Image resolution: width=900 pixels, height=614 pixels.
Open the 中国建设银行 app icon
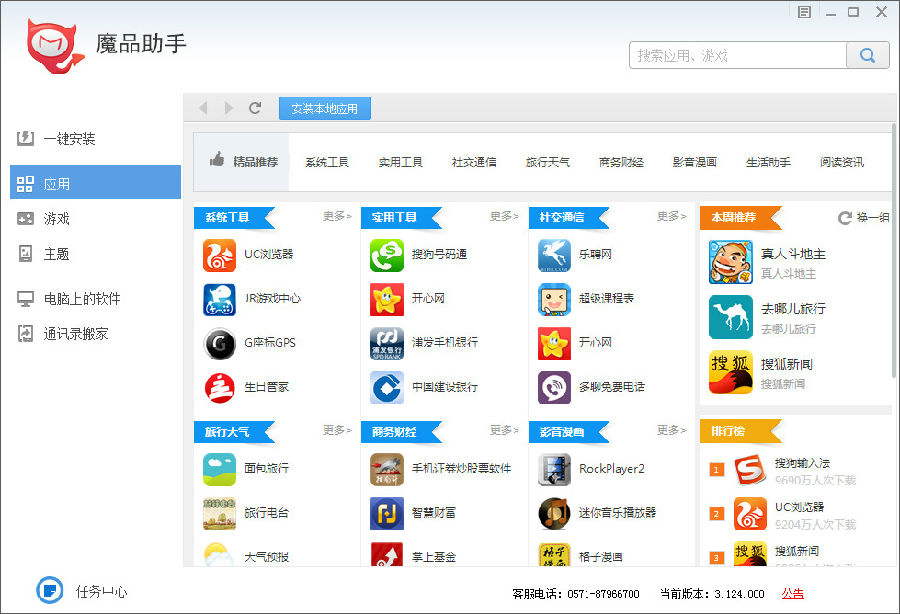pyautogui.click(x=387, y=388)
